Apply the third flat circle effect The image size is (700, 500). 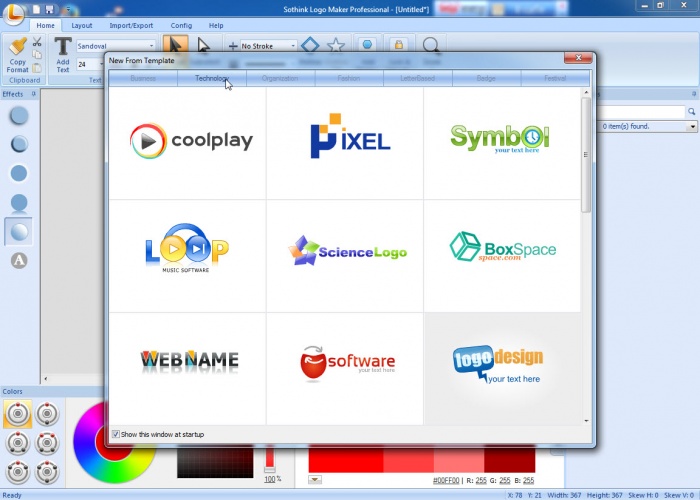[19, 173]
